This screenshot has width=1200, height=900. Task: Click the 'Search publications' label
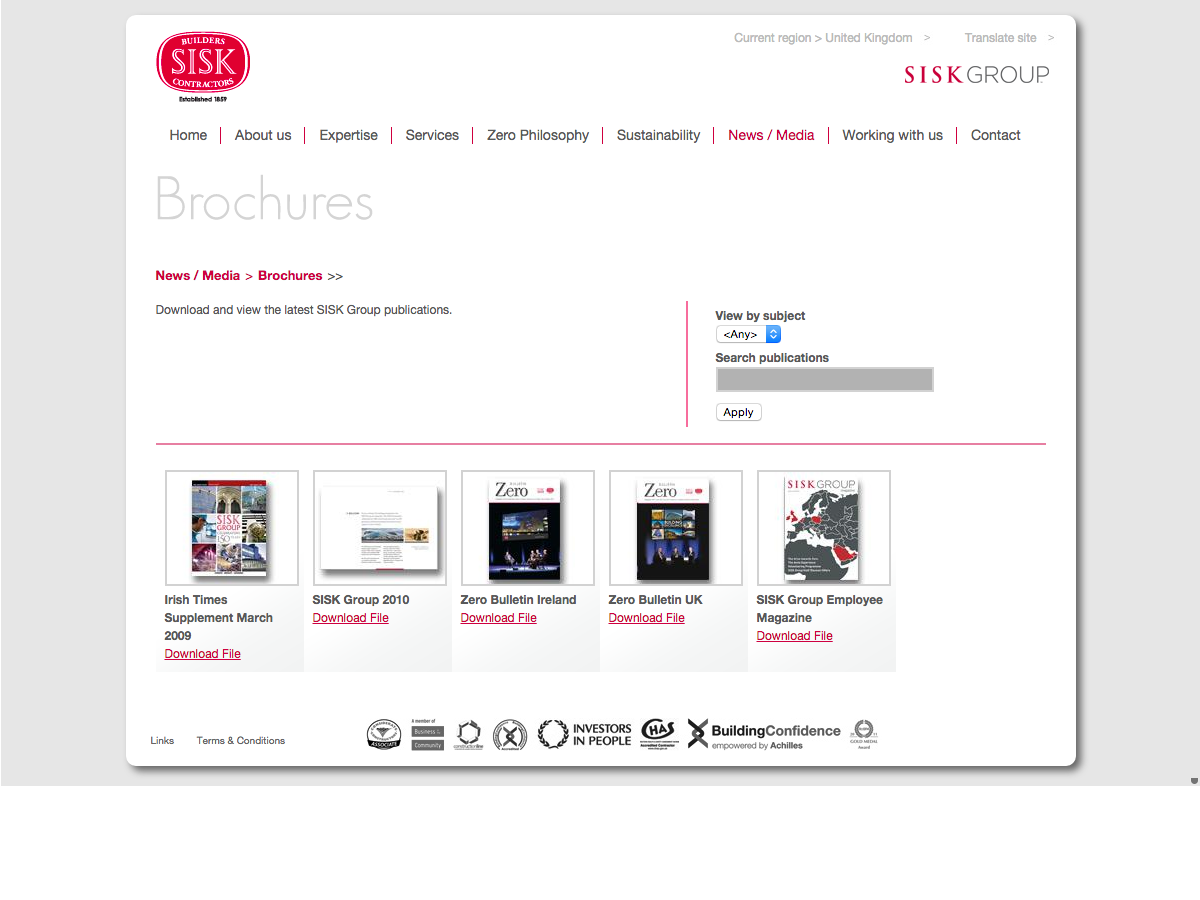(x=772, y=358)
